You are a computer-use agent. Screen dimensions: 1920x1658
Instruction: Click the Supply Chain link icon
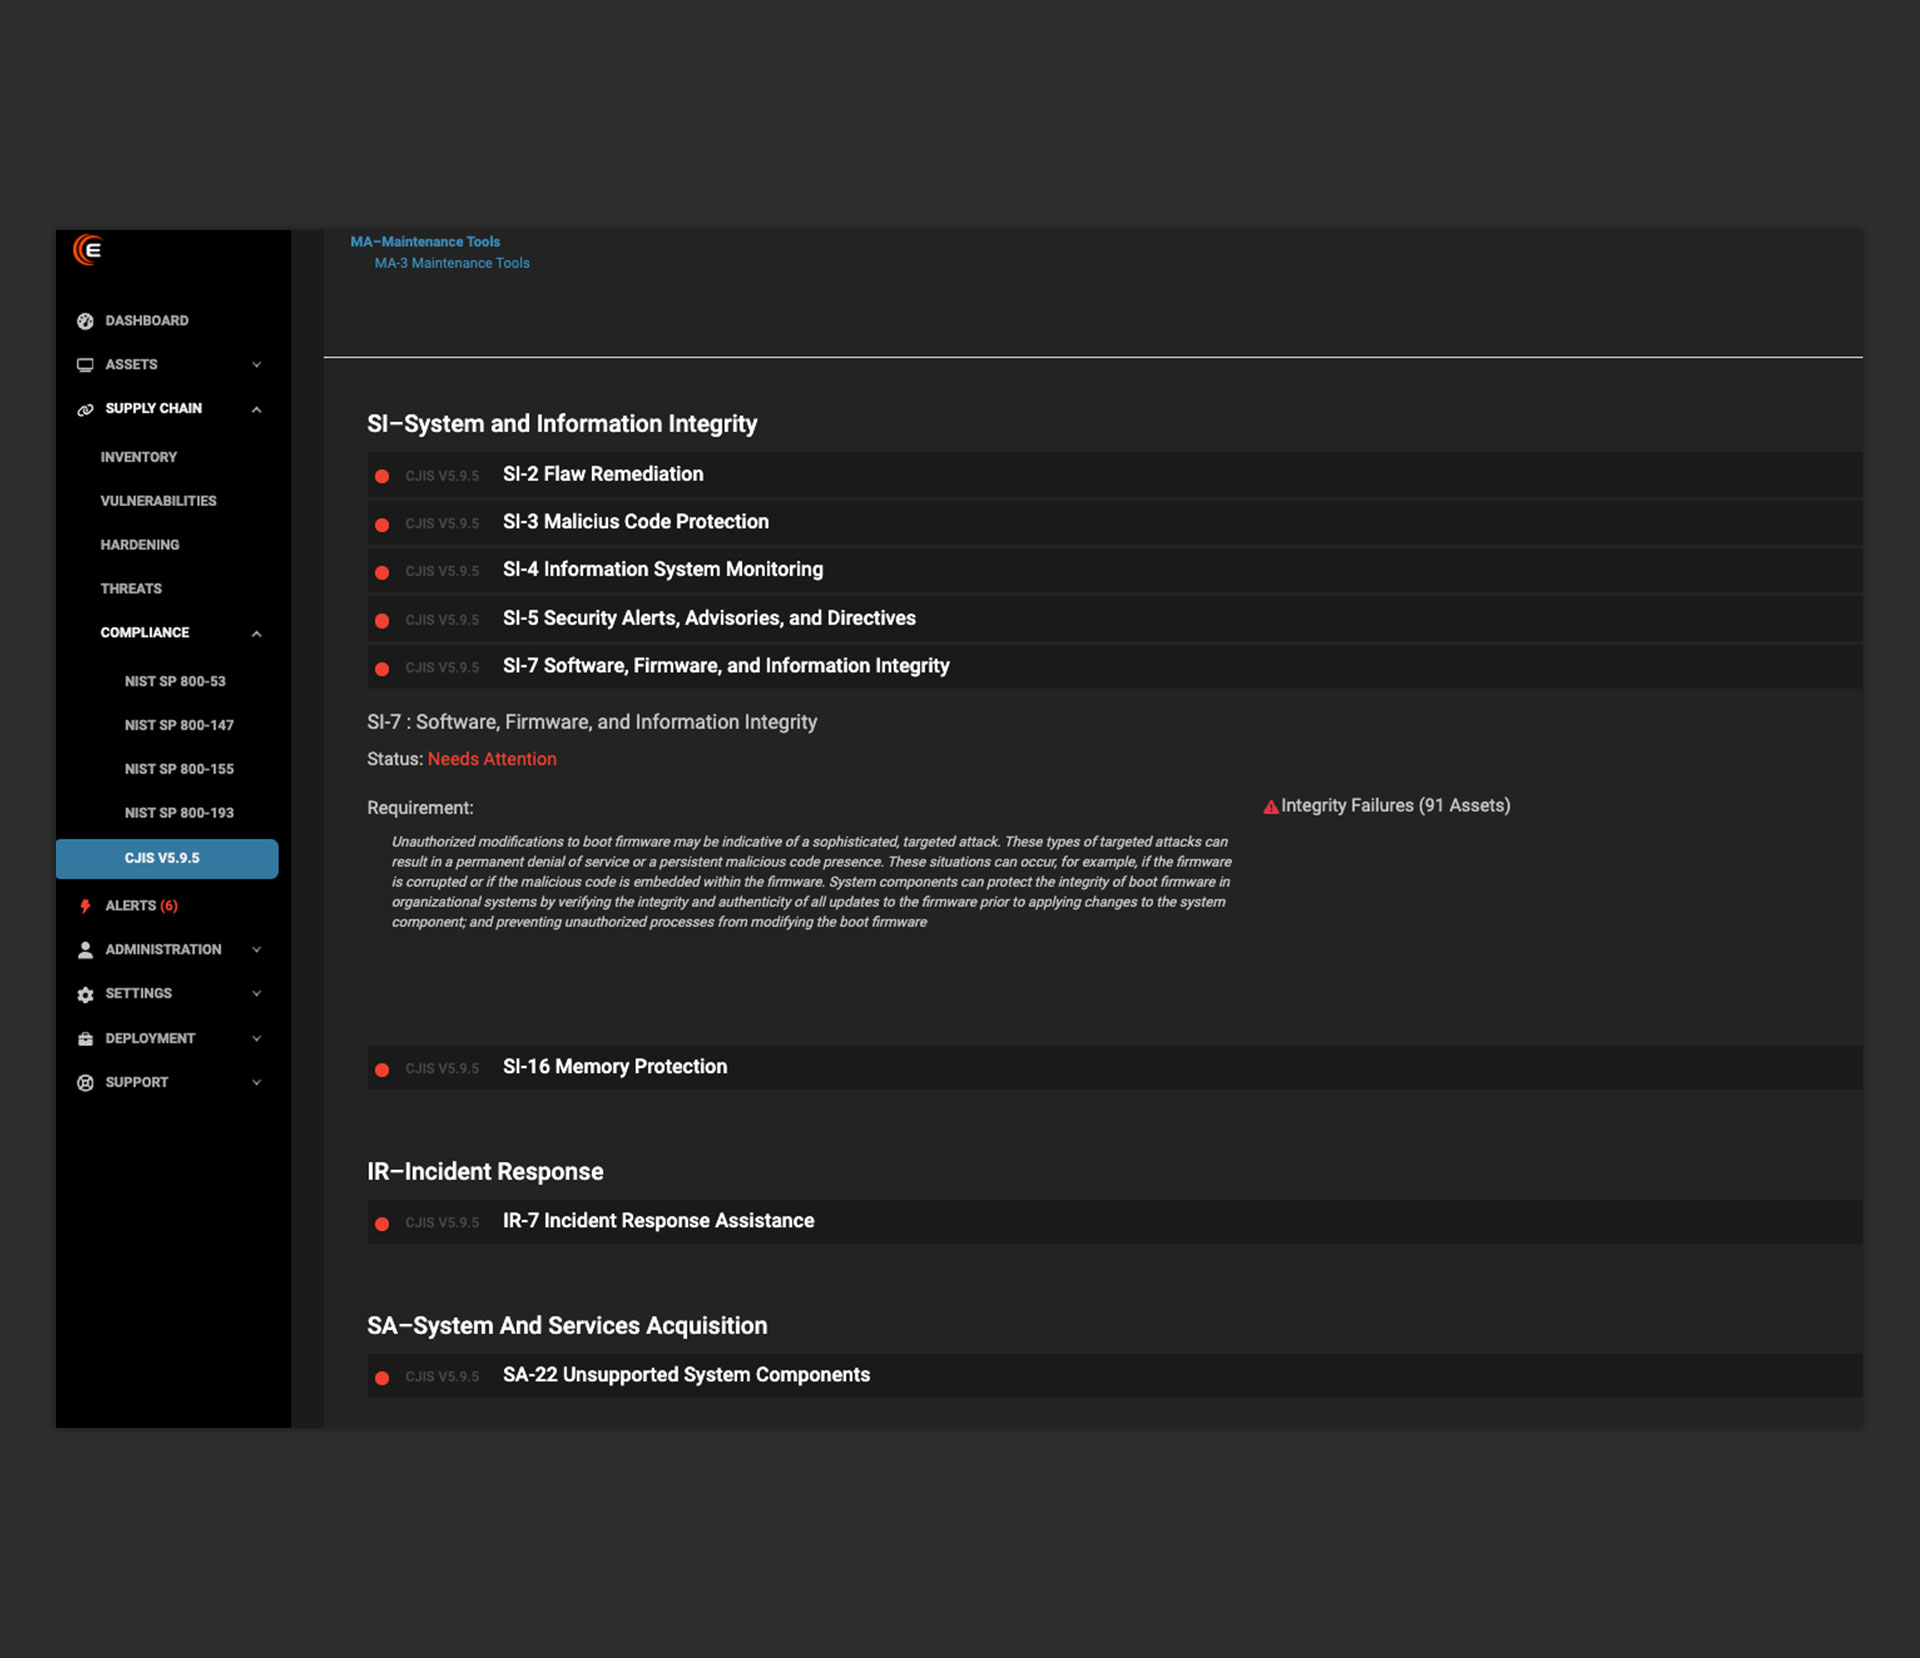[85, 409]
